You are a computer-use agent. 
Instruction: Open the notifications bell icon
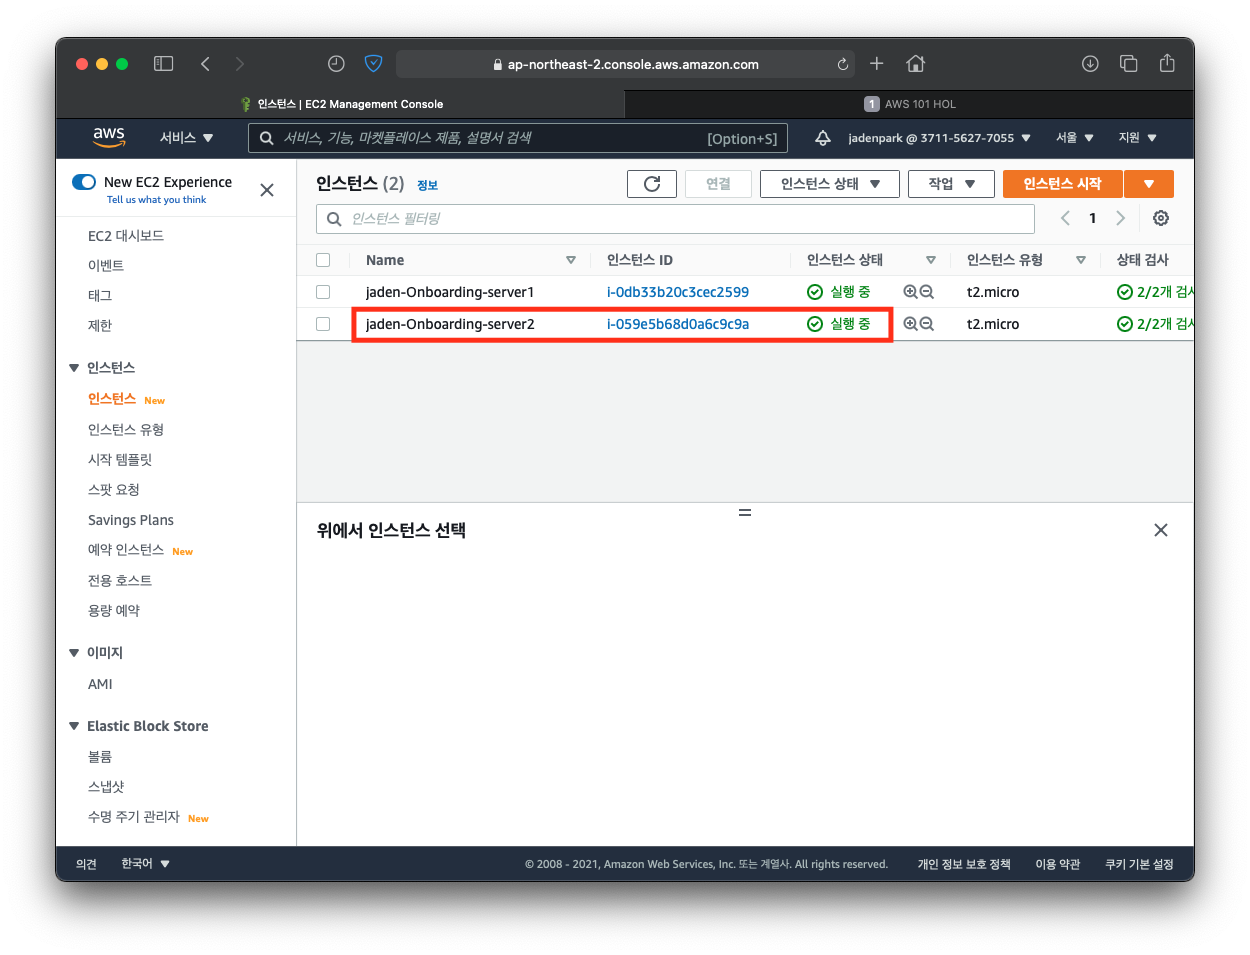823,138
